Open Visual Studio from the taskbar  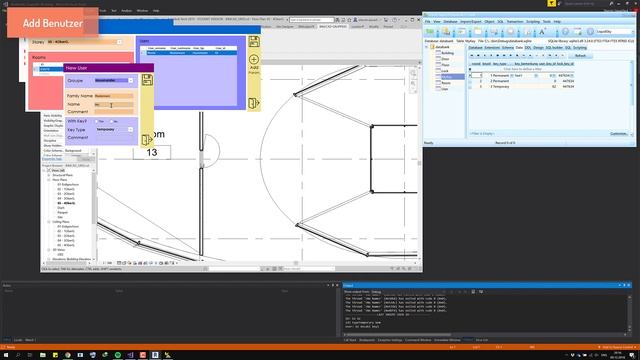[130, 355]
